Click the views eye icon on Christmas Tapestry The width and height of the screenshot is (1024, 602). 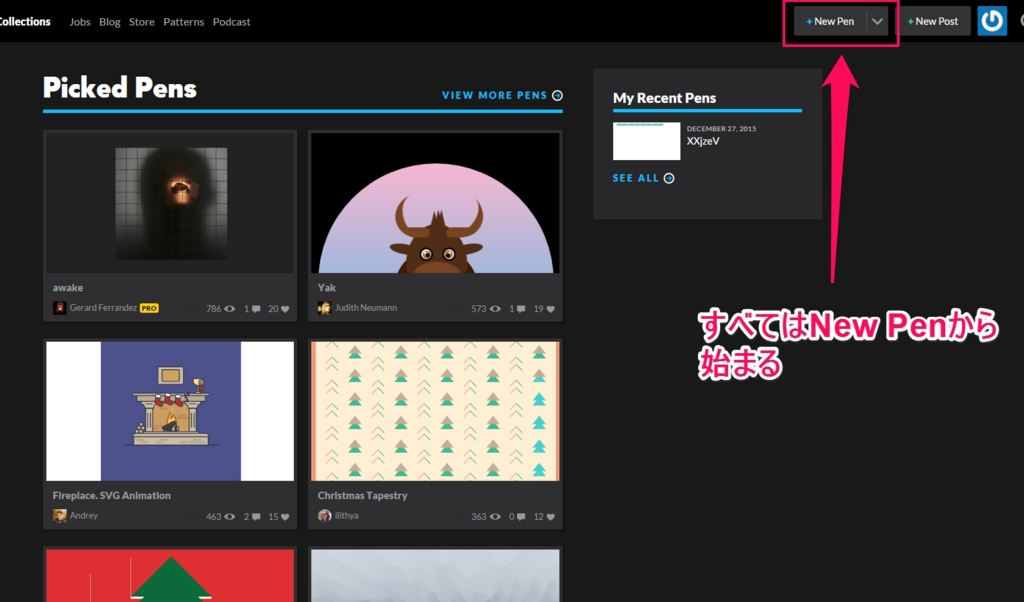click(x=495, y=516)
